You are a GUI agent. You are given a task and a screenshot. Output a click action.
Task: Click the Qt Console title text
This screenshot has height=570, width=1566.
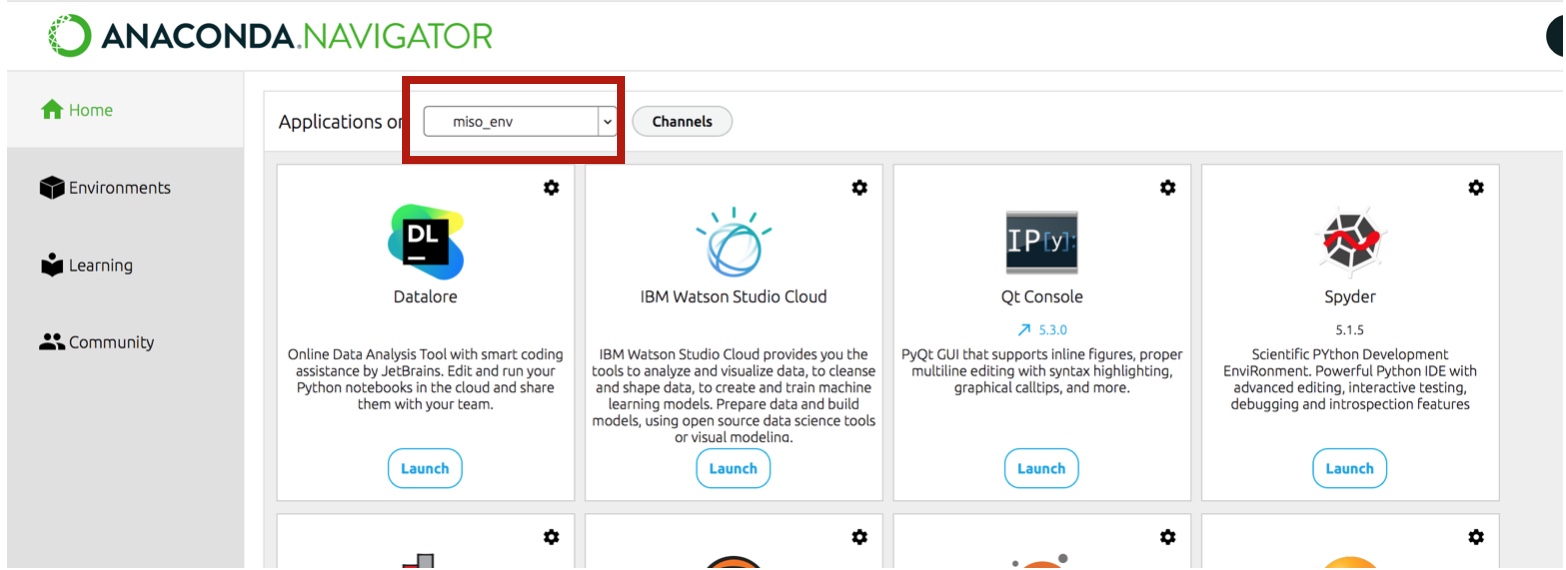click(1042, 297)
